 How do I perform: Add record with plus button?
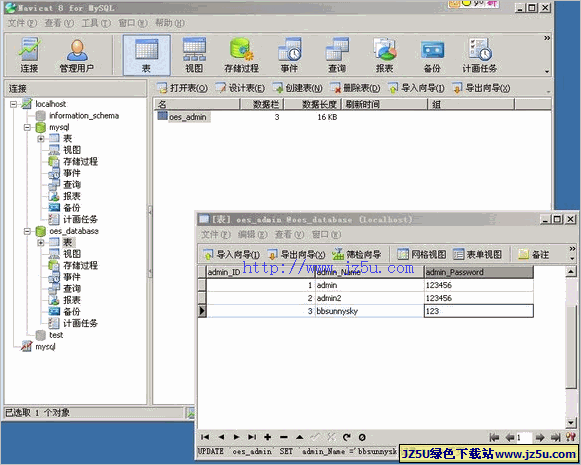coord(268,437)
